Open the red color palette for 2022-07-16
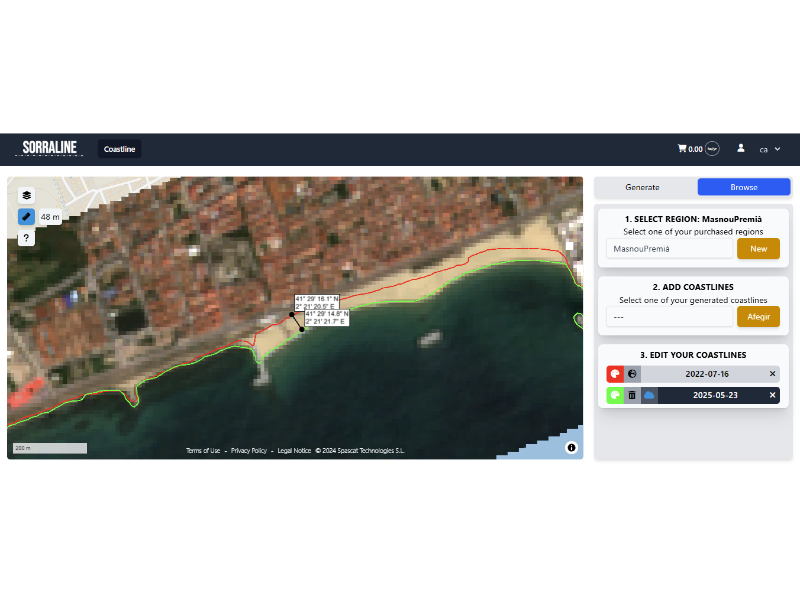 tap(615, 374)
